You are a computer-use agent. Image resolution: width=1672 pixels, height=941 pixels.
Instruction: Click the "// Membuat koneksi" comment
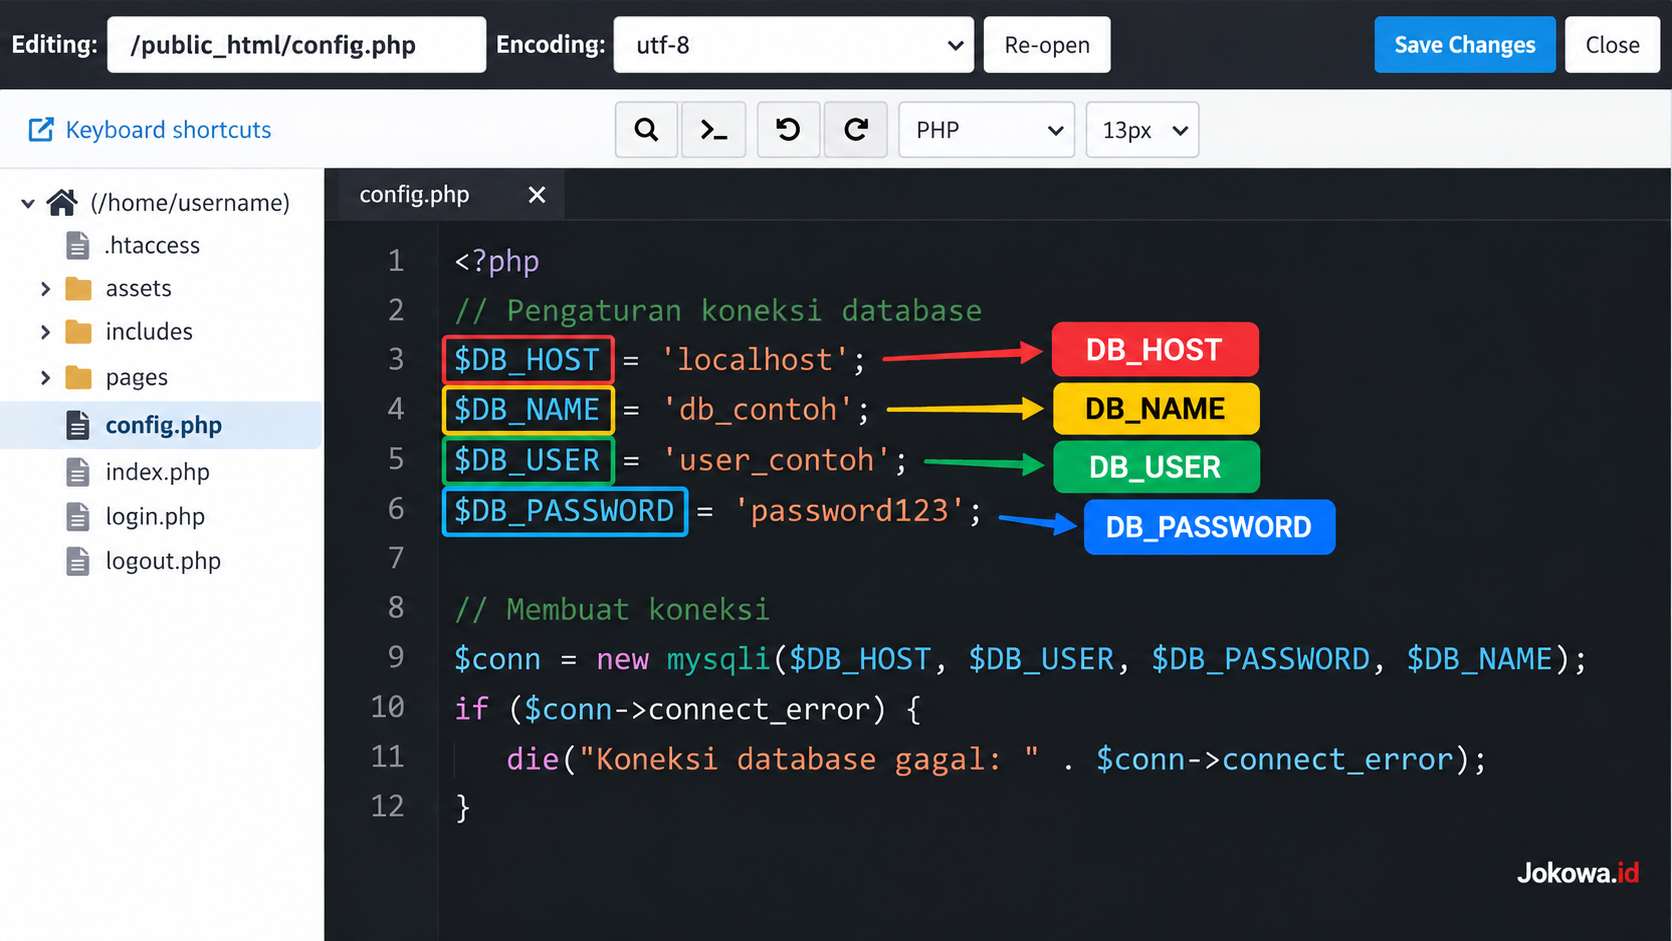612,610
